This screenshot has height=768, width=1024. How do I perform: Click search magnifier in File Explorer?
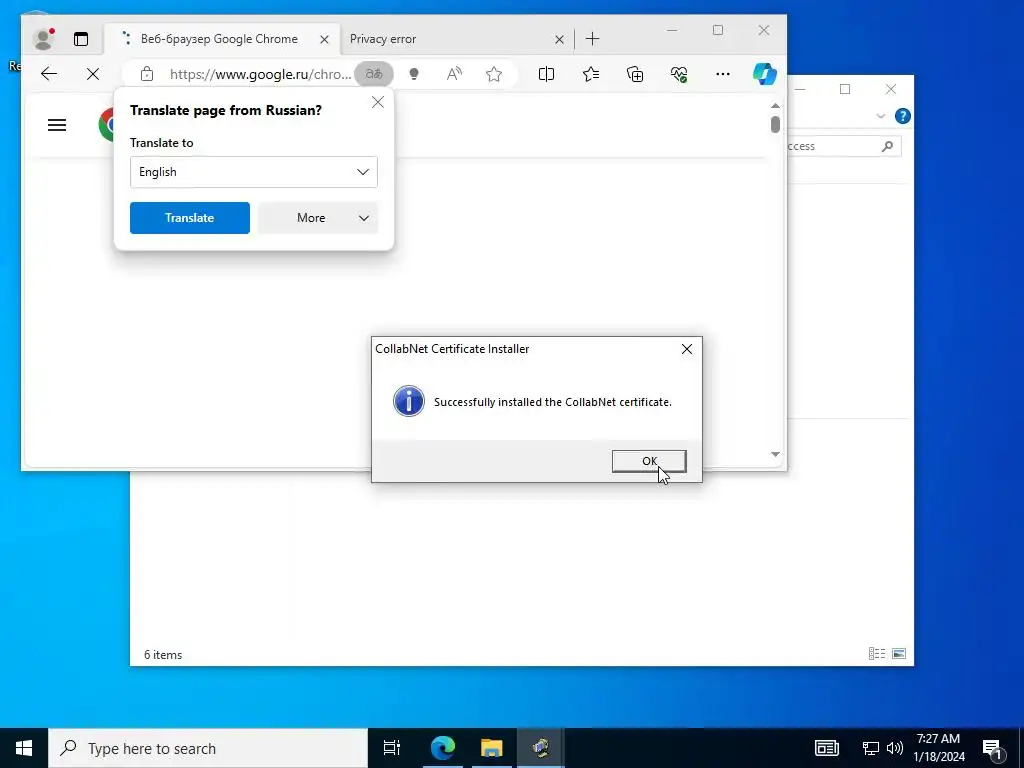click(887, 146)
